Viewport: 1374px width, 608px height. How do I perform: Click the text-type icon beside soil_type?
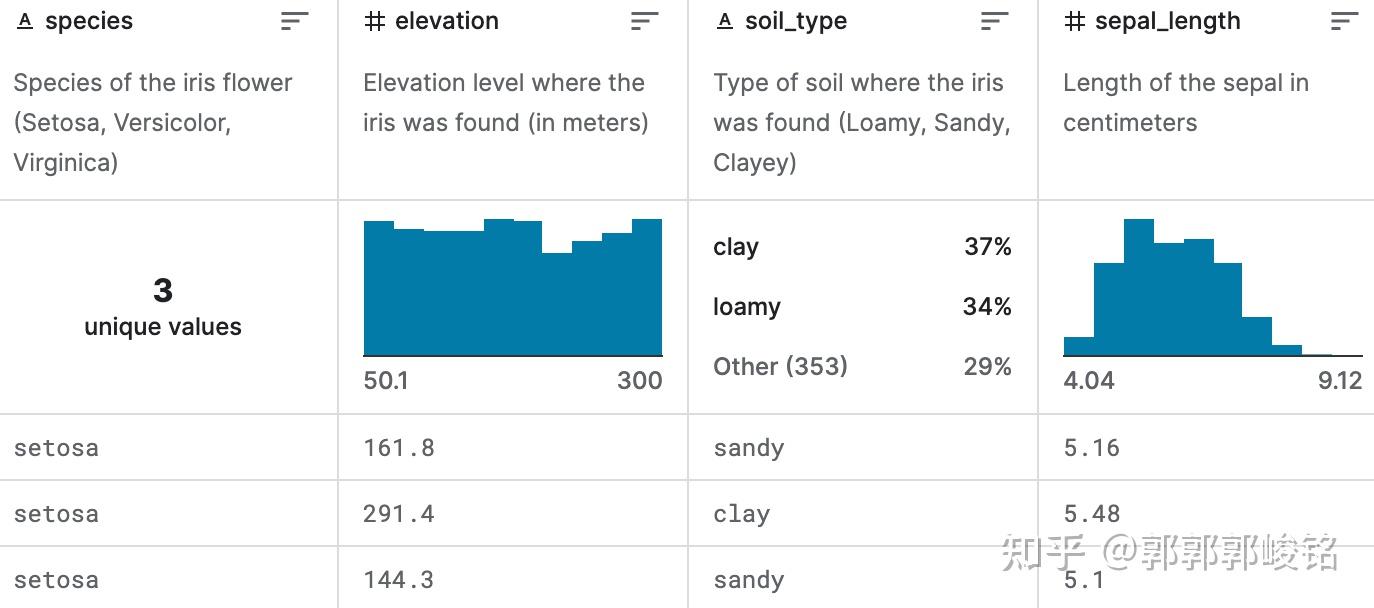pyautogui.click(x=725, y=21)
